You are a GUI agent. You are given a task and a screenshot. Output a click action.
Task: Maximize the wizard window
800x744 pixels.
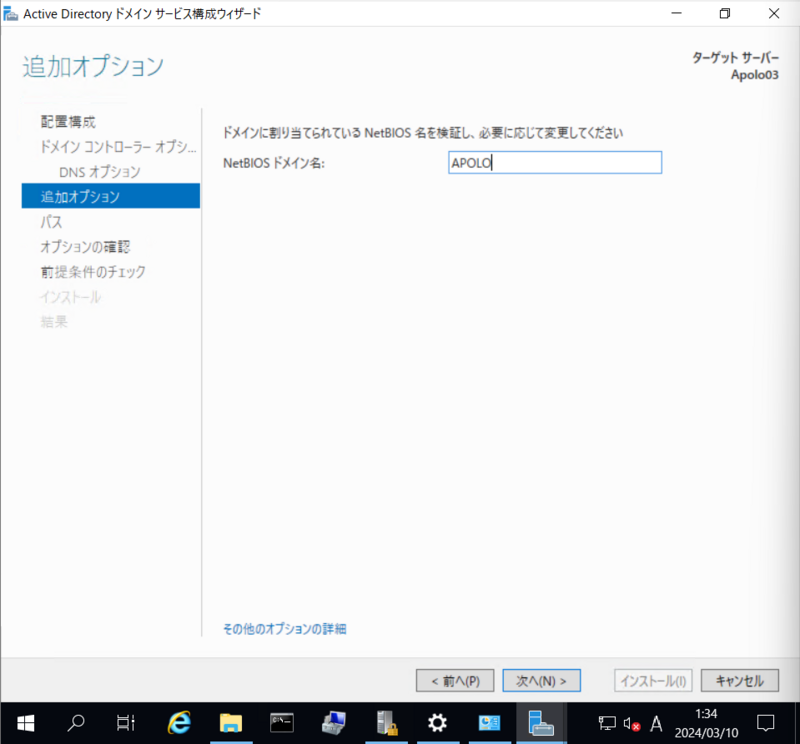(x=724, y=13)
